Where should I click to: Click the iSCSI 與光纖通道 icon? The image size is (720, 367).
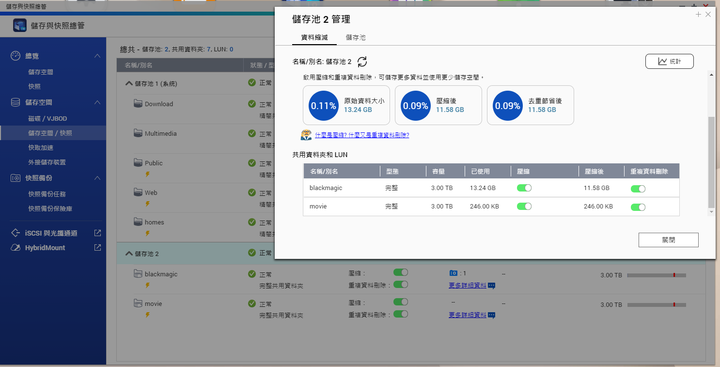[15, 233]
